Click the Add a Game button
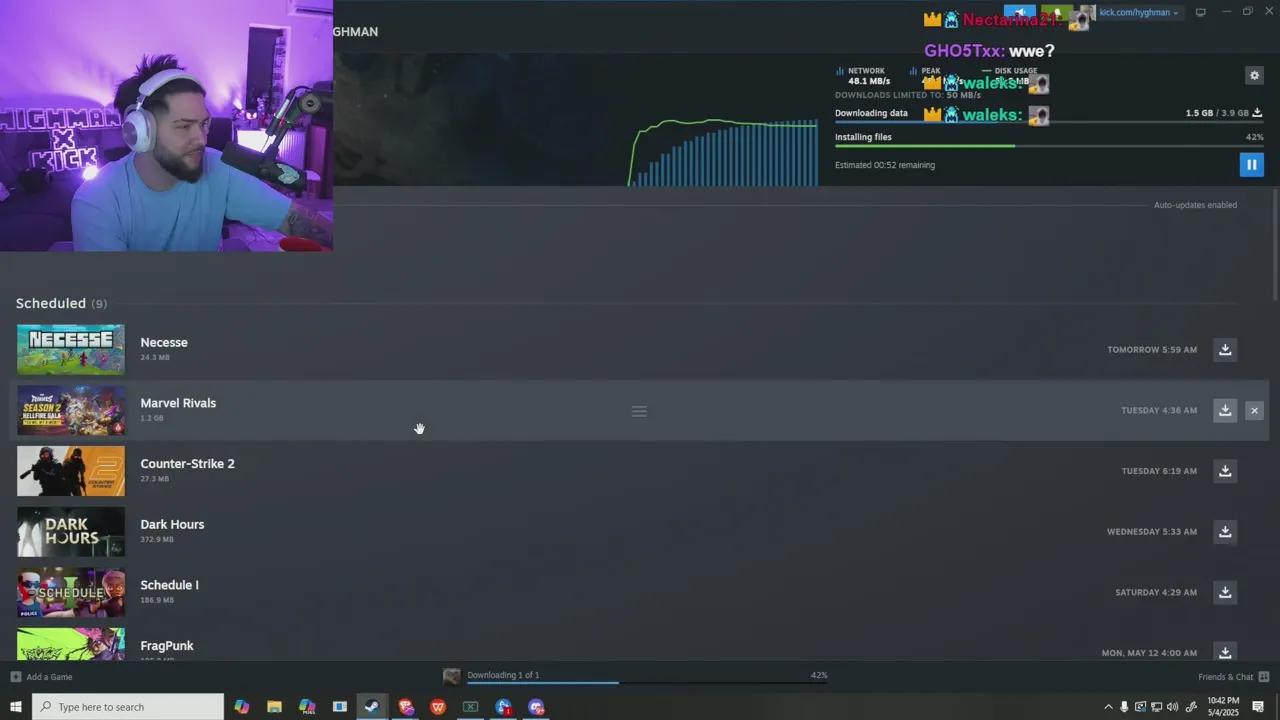This screenshot has width=1280, height=720. (42, 677)
